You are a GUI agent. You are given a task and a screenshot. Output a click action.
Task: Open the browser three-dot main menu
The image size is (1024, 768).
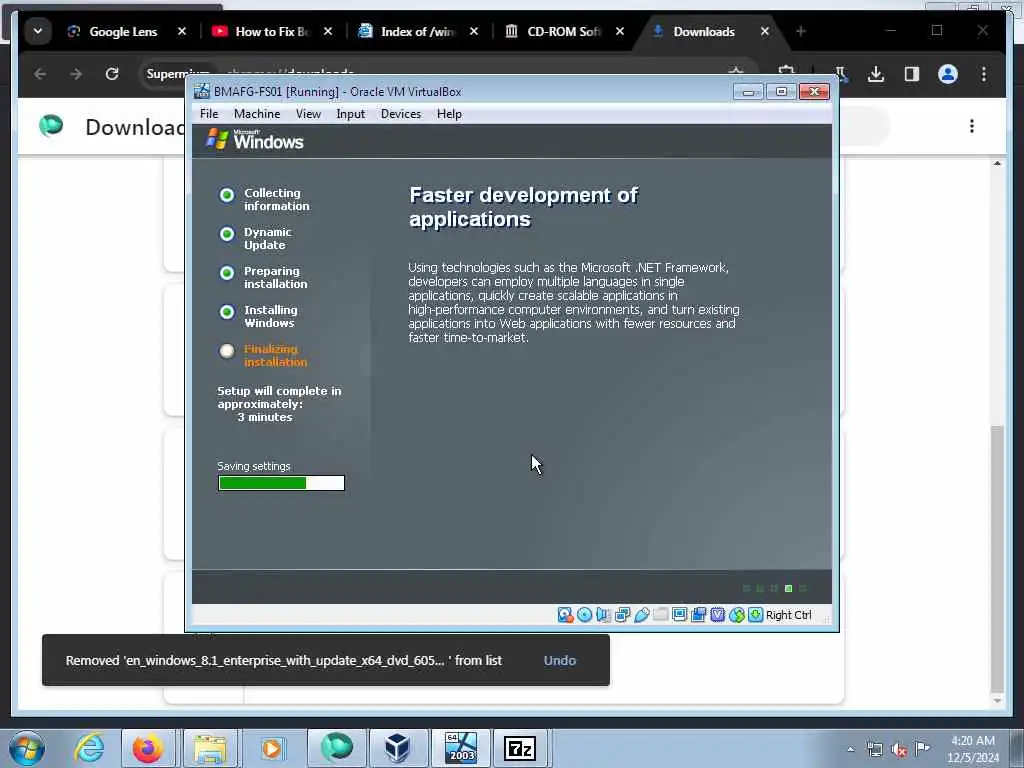pos(984,74)
